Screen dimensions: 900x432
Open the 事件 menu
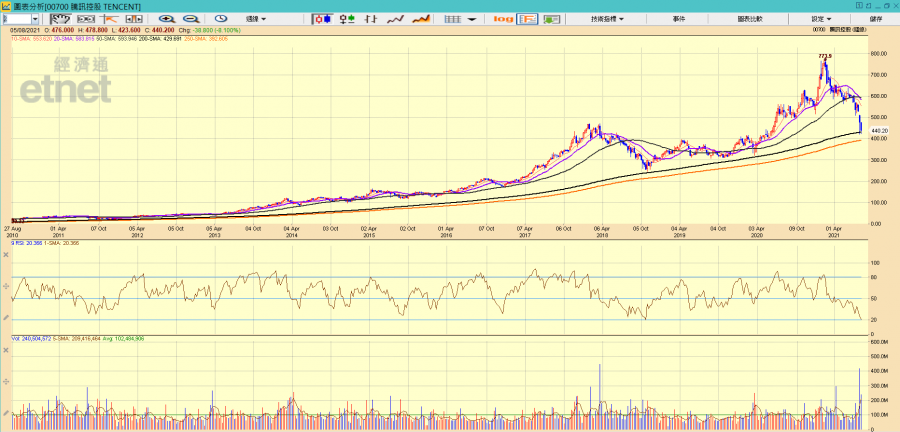678,18
